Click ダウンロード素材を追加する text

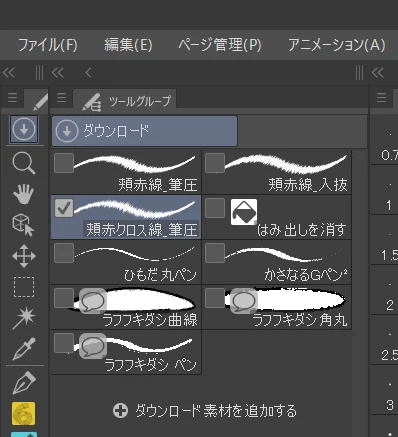[216, 411]
